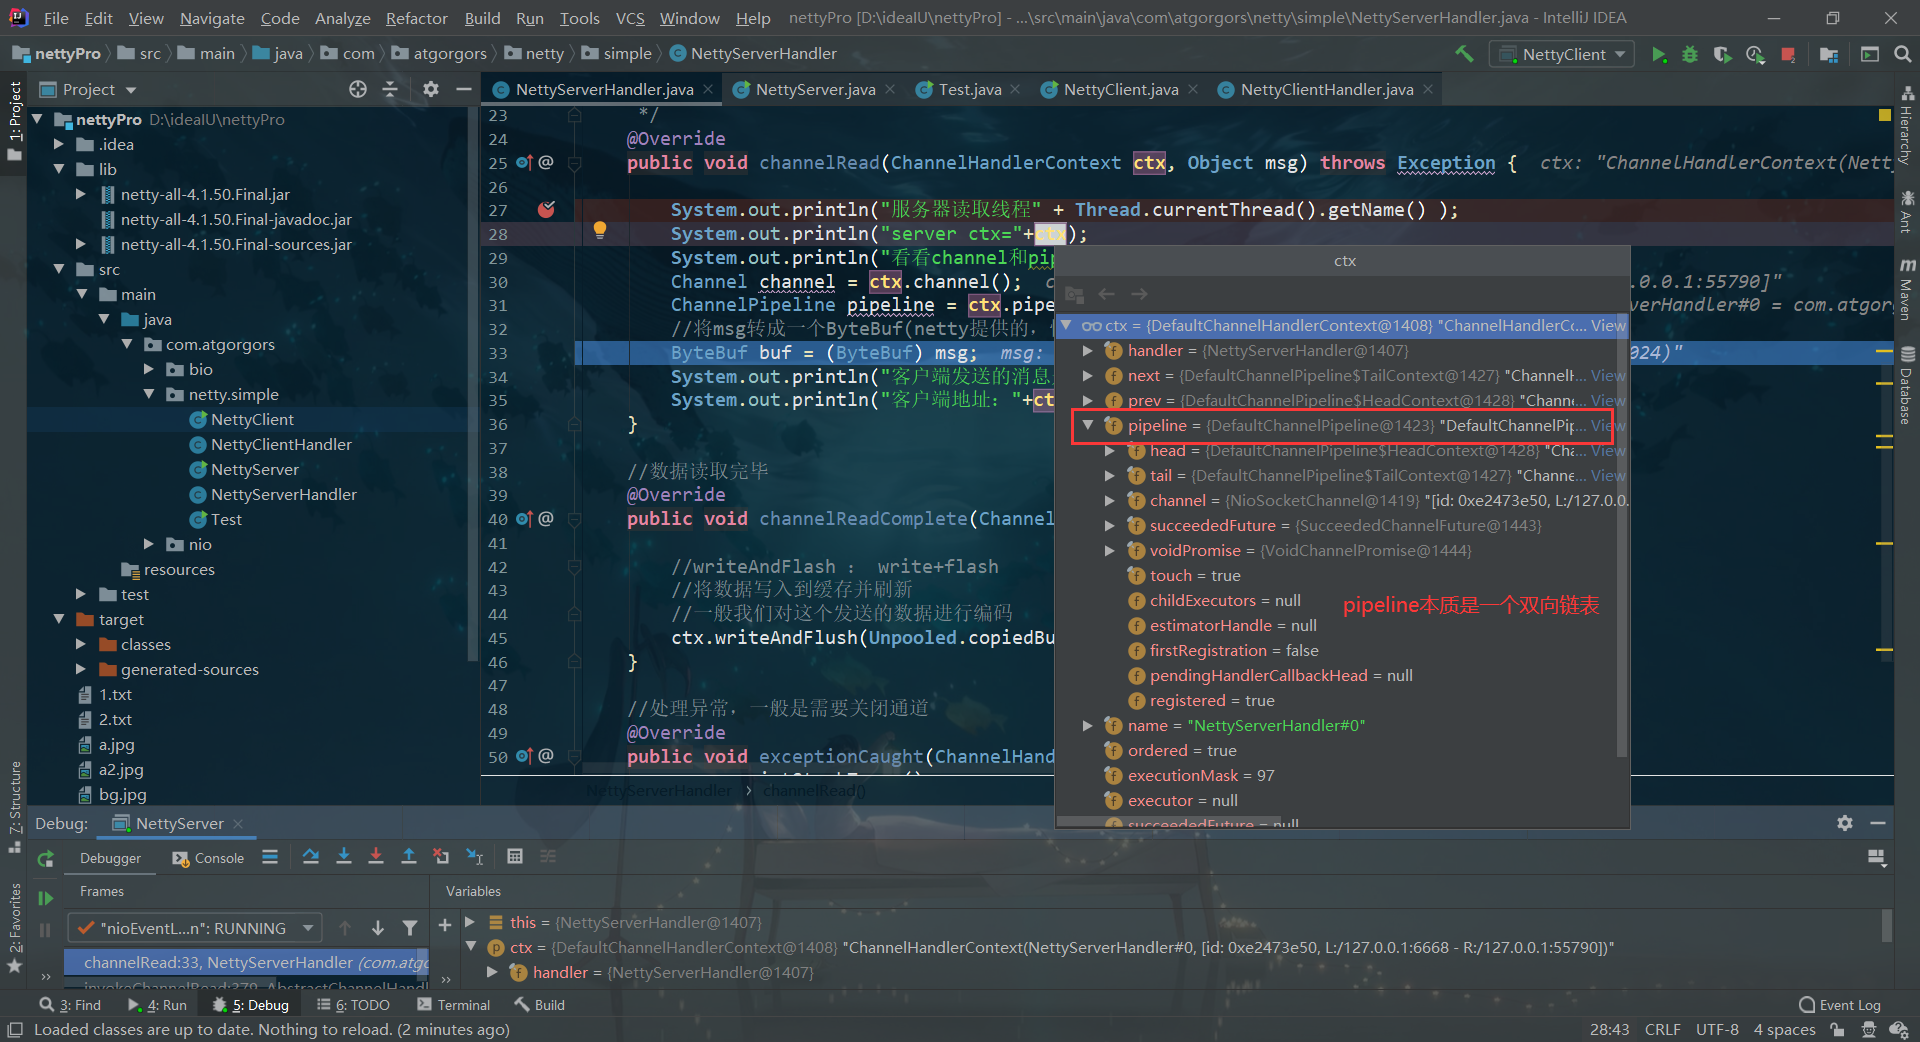The height and width of the screenshot is (1042, 1920).
Task: Open the NettyClient run configuration dropdown
Action: click(x=1562, y=55)
